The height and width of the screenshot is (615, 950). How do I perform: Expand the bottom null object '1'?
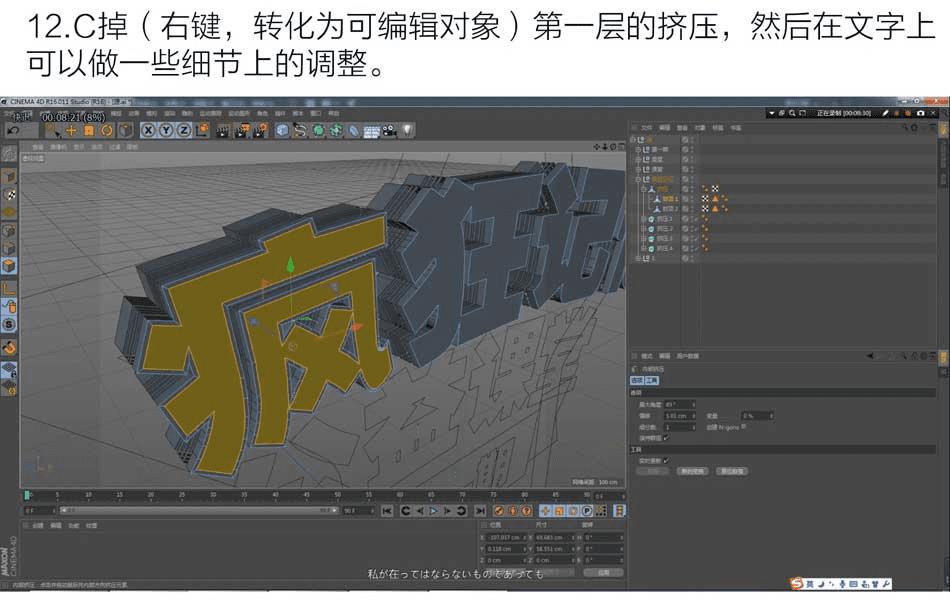tap(638, 259)
